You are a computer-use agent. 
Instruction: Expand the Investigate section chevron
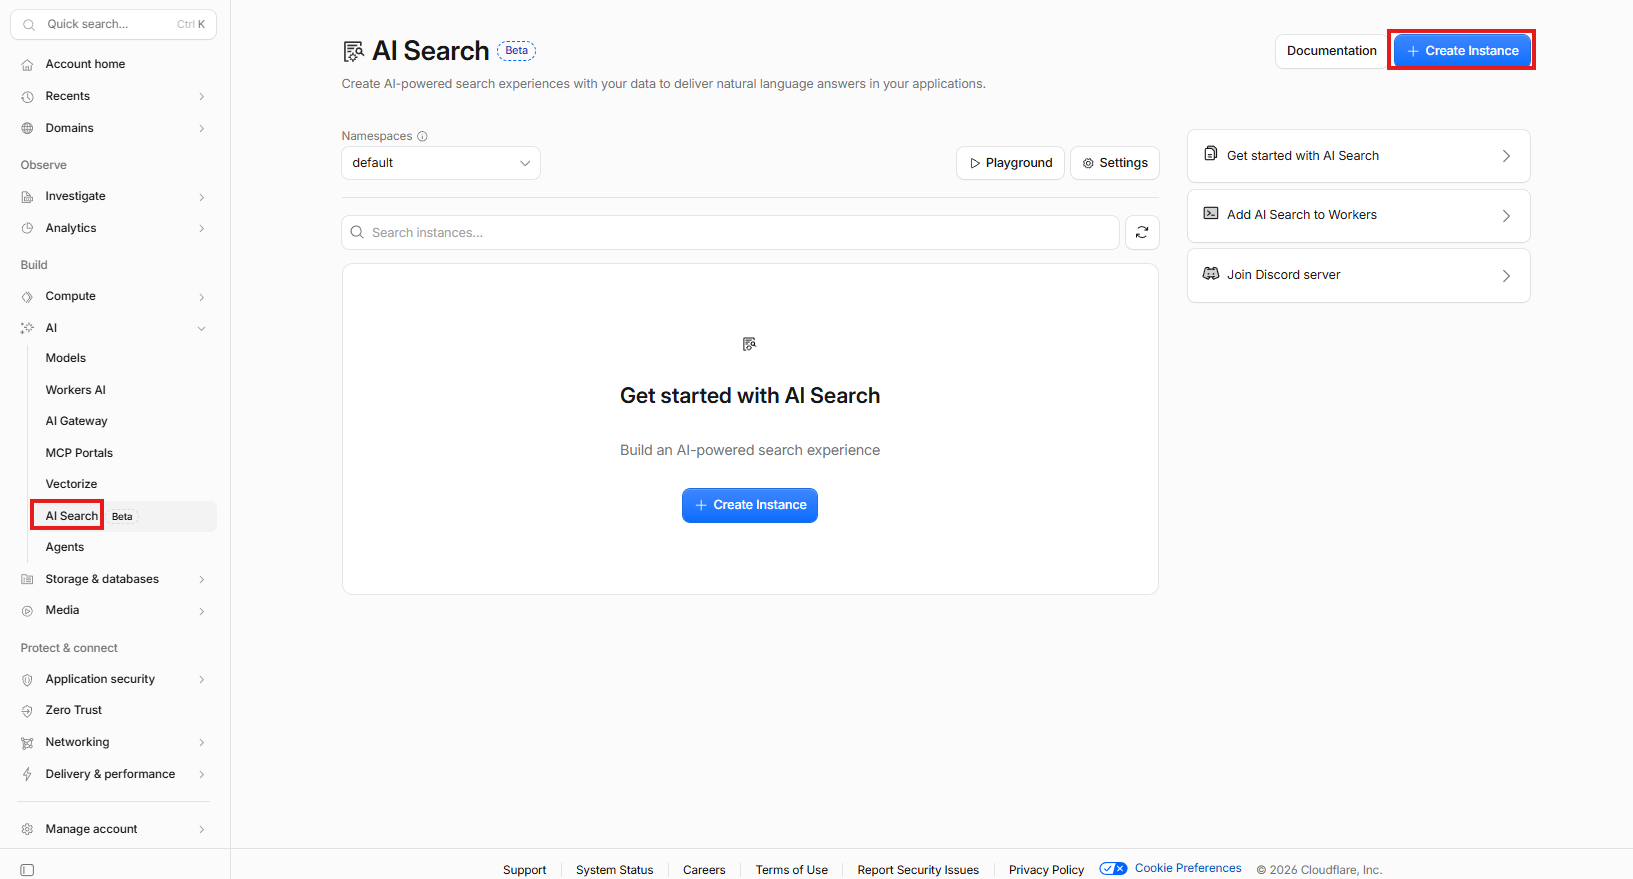[202, 197]
